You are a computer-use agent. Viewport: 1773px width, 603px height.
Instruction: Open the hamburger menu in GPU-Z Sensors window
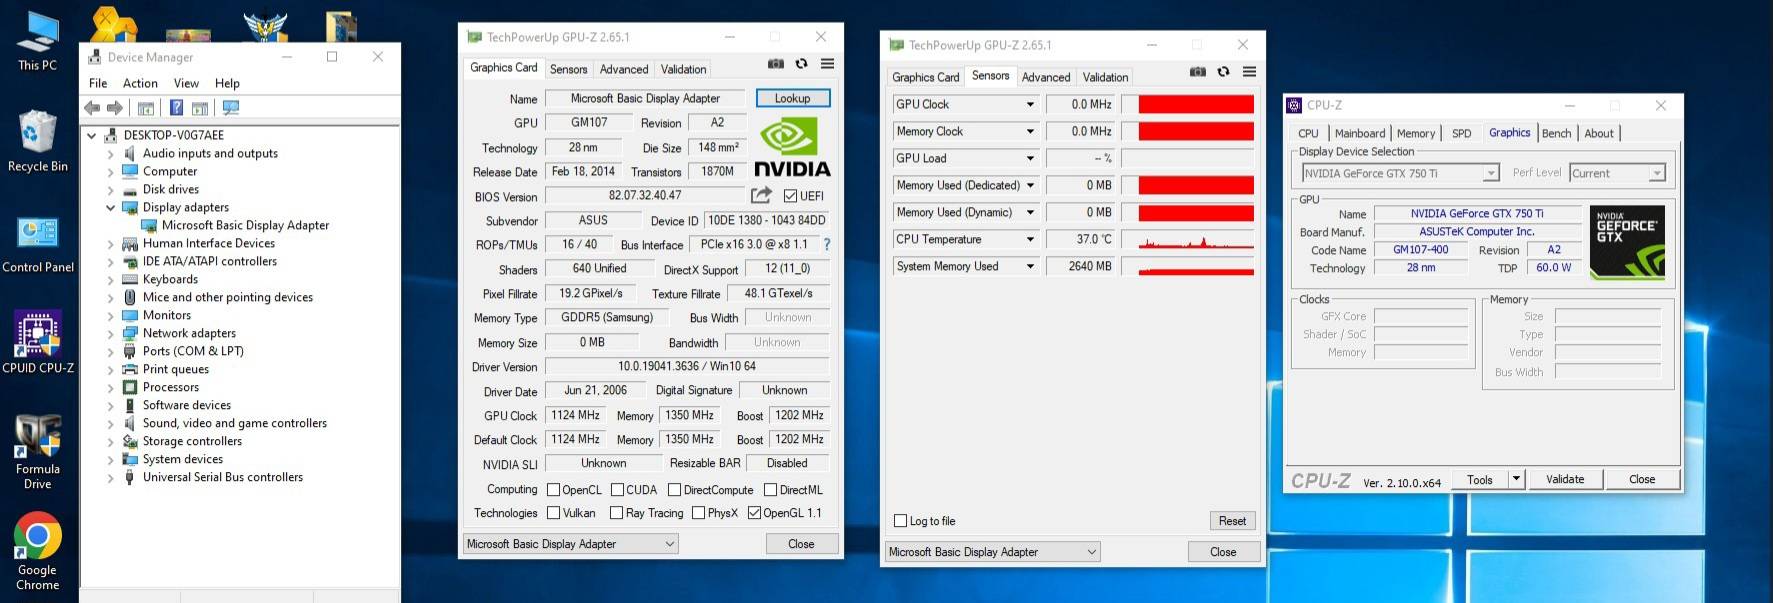1250,72
